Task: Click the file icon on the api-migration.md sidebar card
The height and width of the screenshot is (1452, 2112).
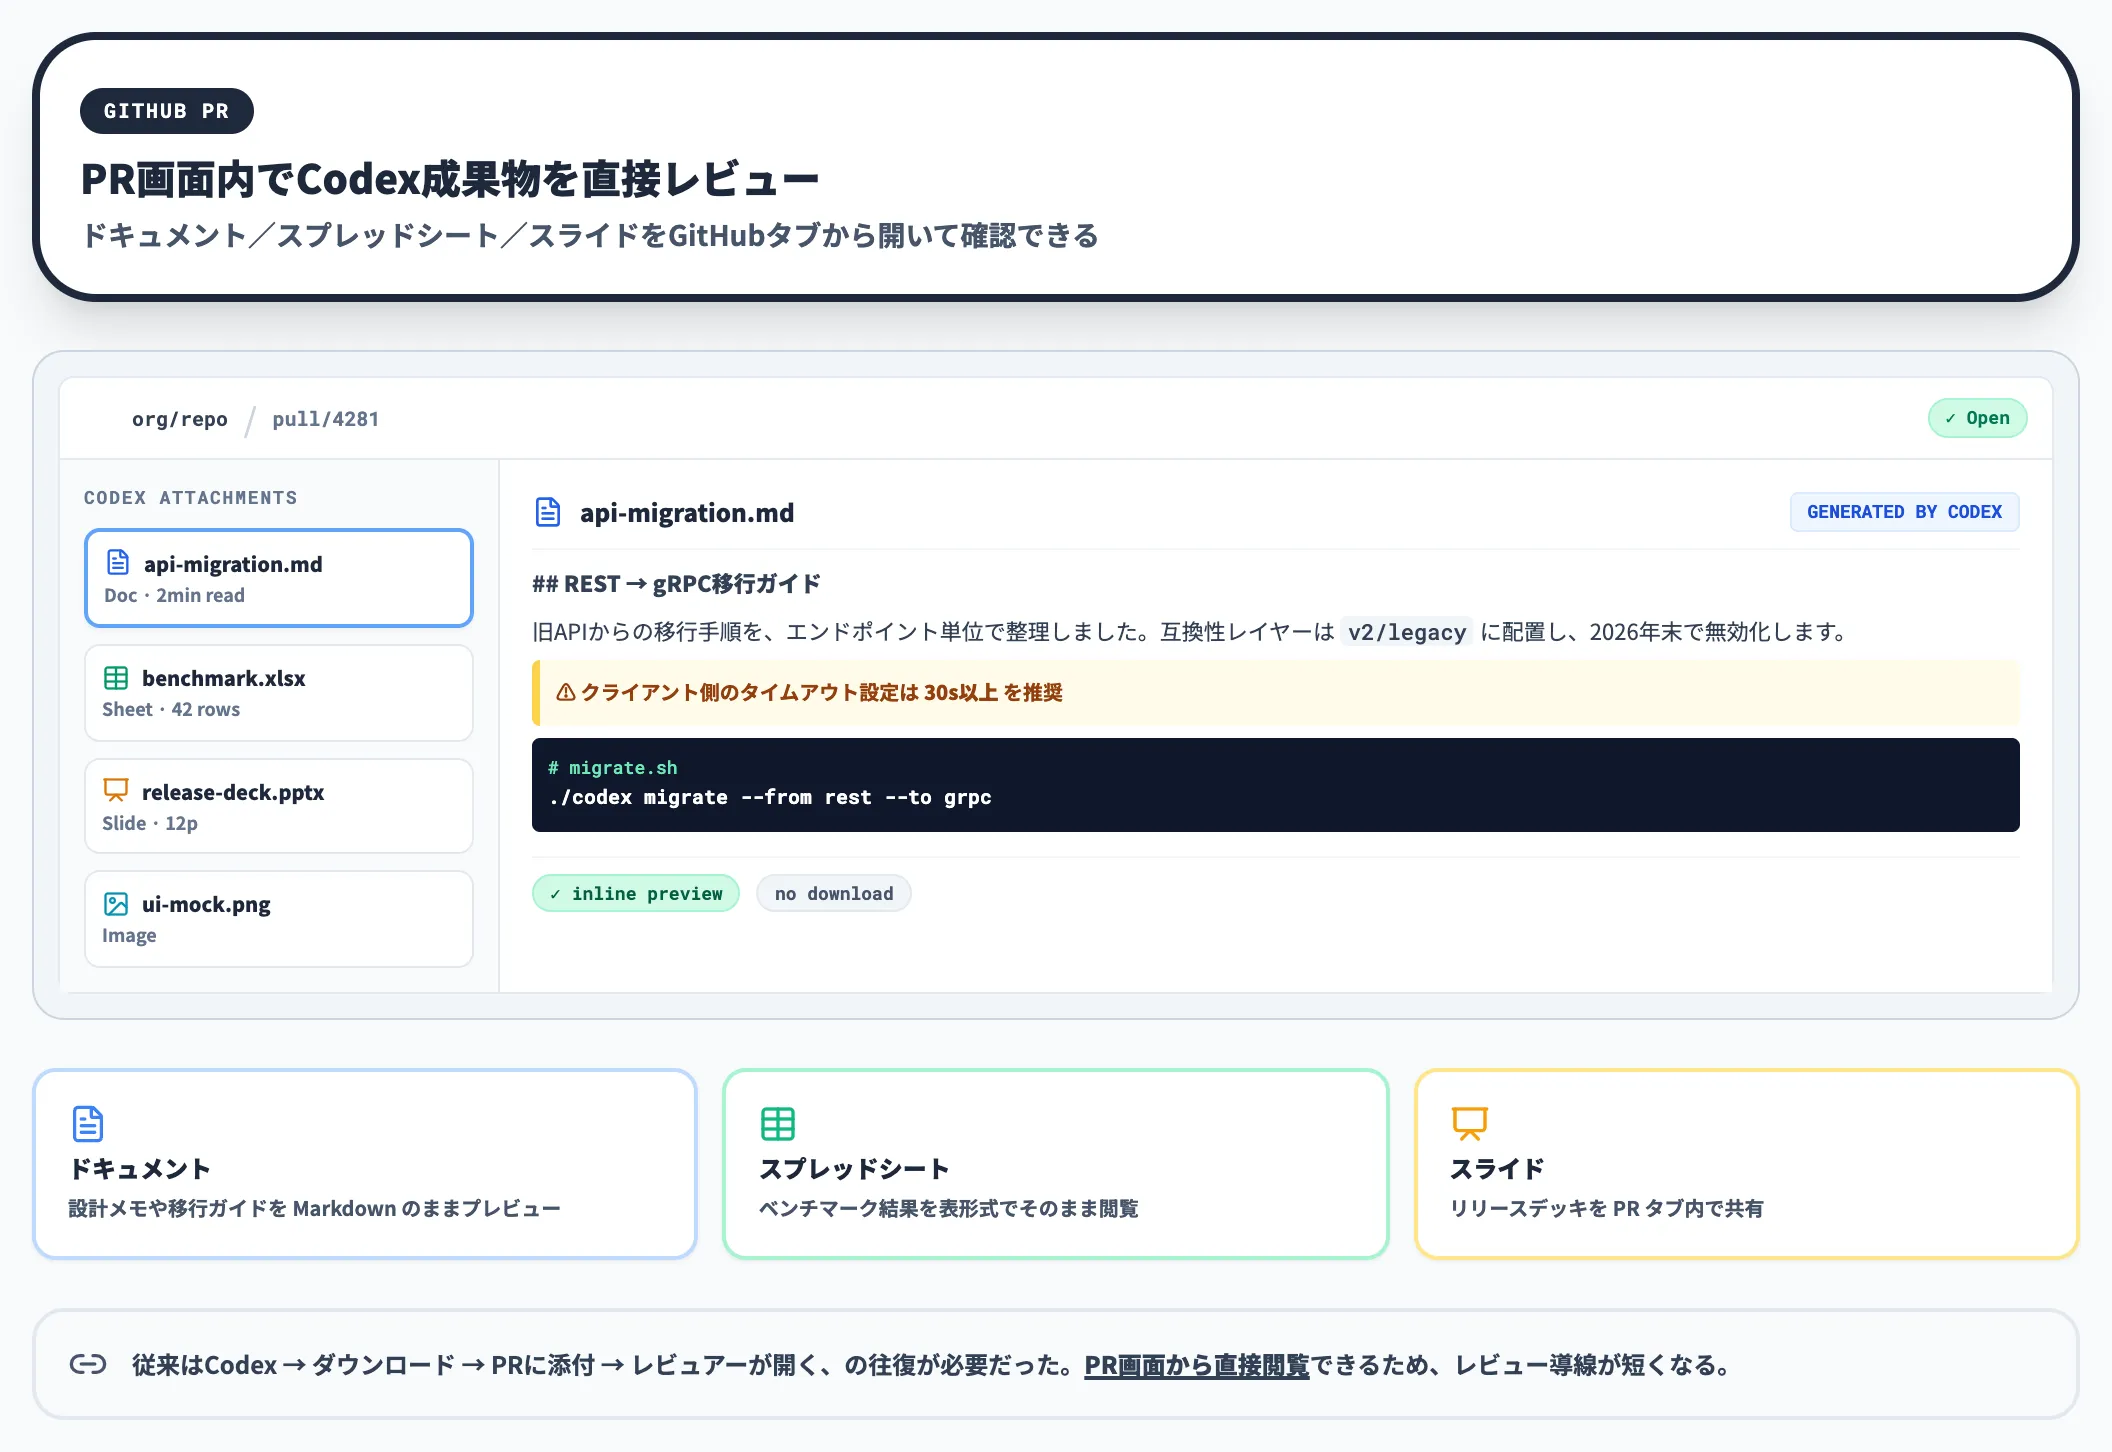Action: click(117, 563)
